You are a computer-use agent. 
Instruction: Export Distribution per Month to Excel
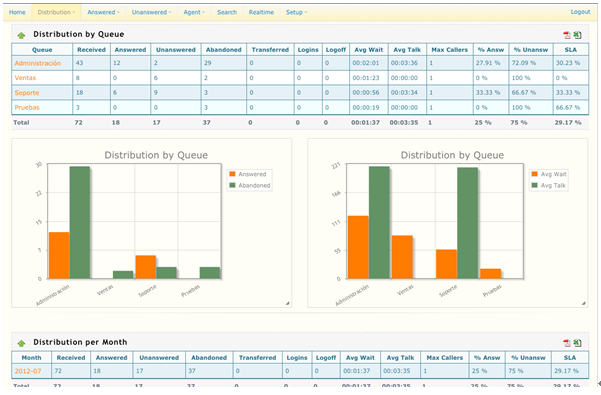(x=577, y=343)
